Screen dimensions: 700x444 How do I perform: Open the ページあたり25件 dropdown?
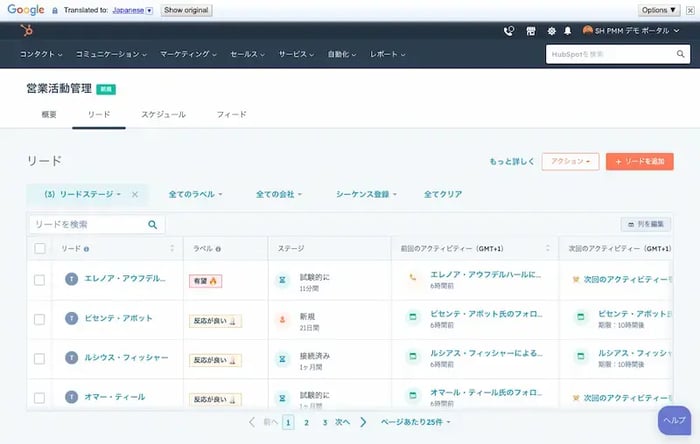(415, 422)
